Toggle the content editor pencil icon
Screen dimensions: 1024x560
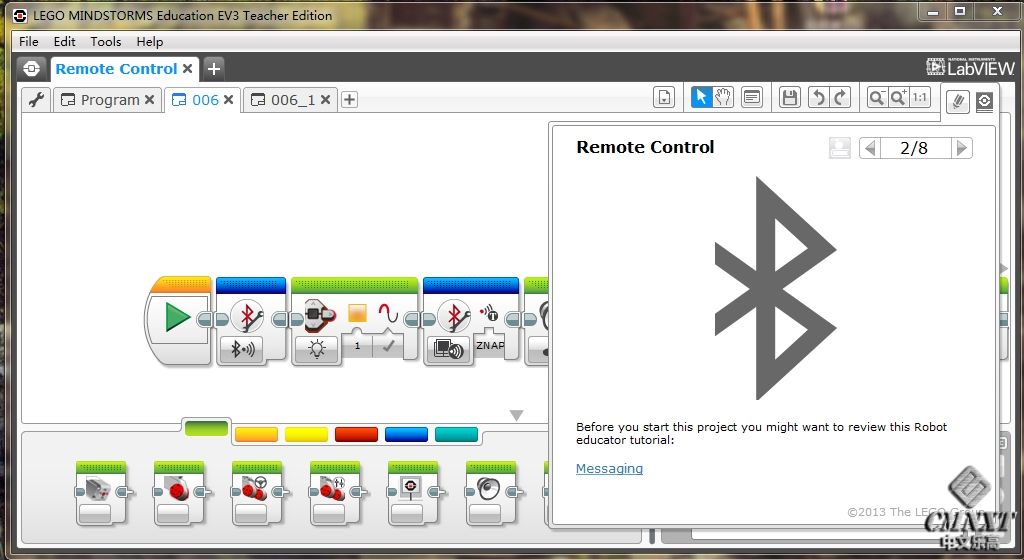(957, 101)
